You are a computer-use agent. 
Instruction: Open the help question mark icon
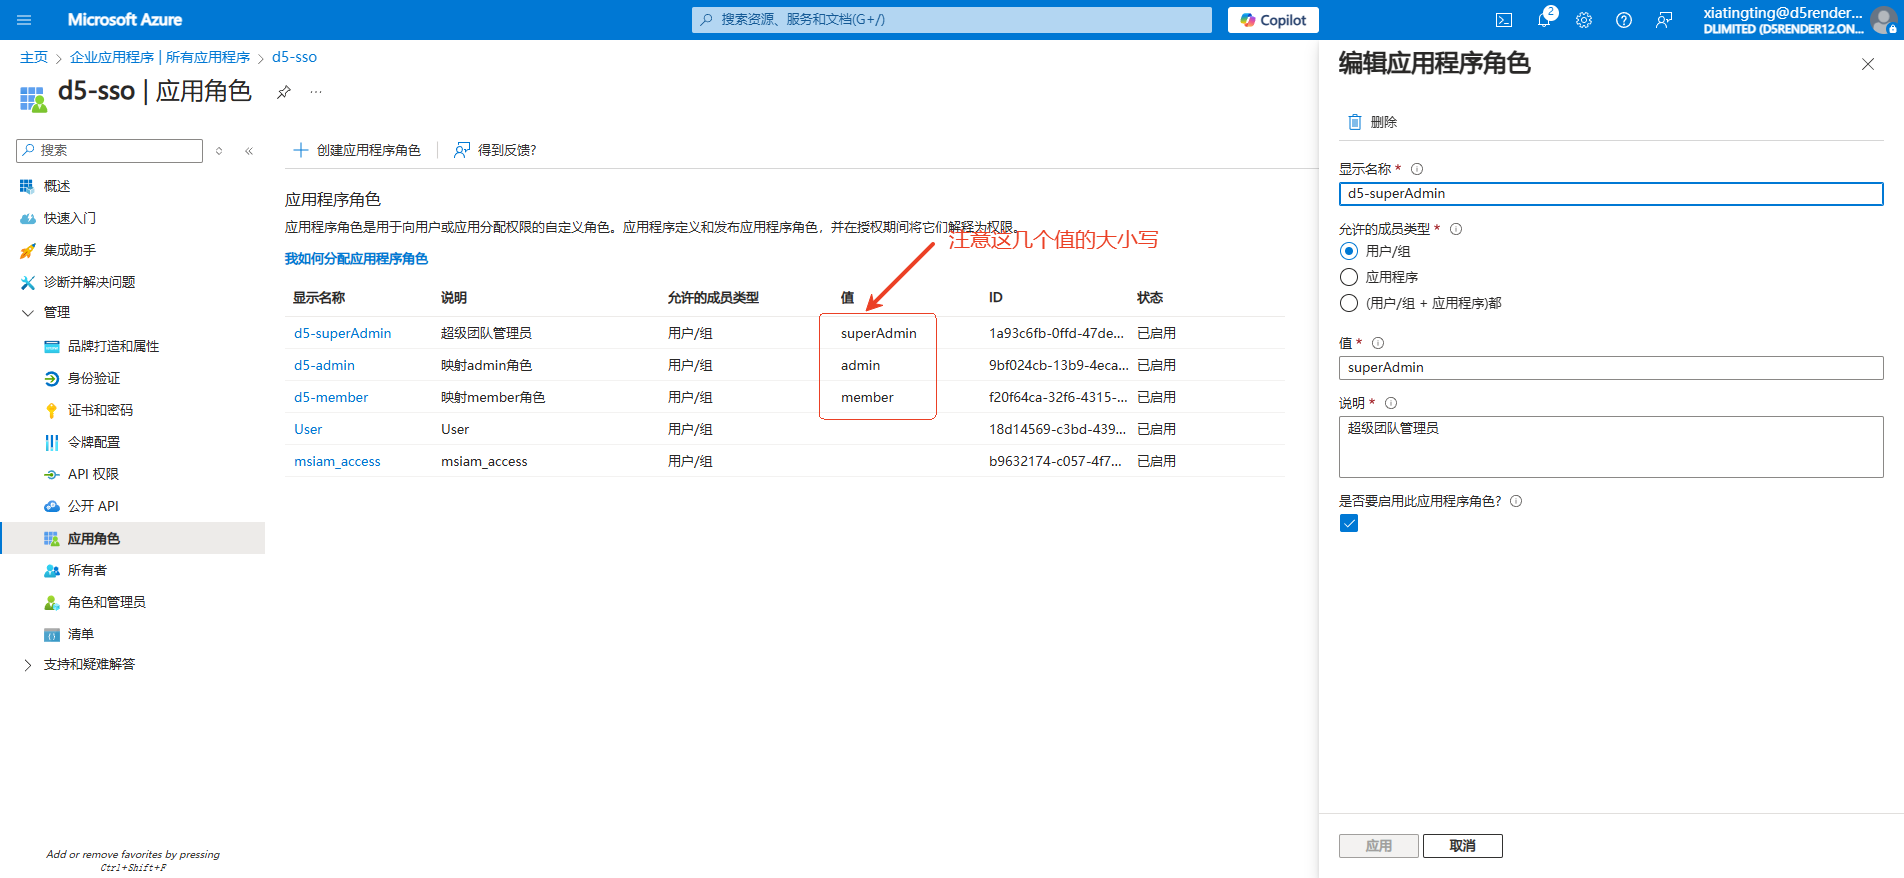tap(1624, 20)
